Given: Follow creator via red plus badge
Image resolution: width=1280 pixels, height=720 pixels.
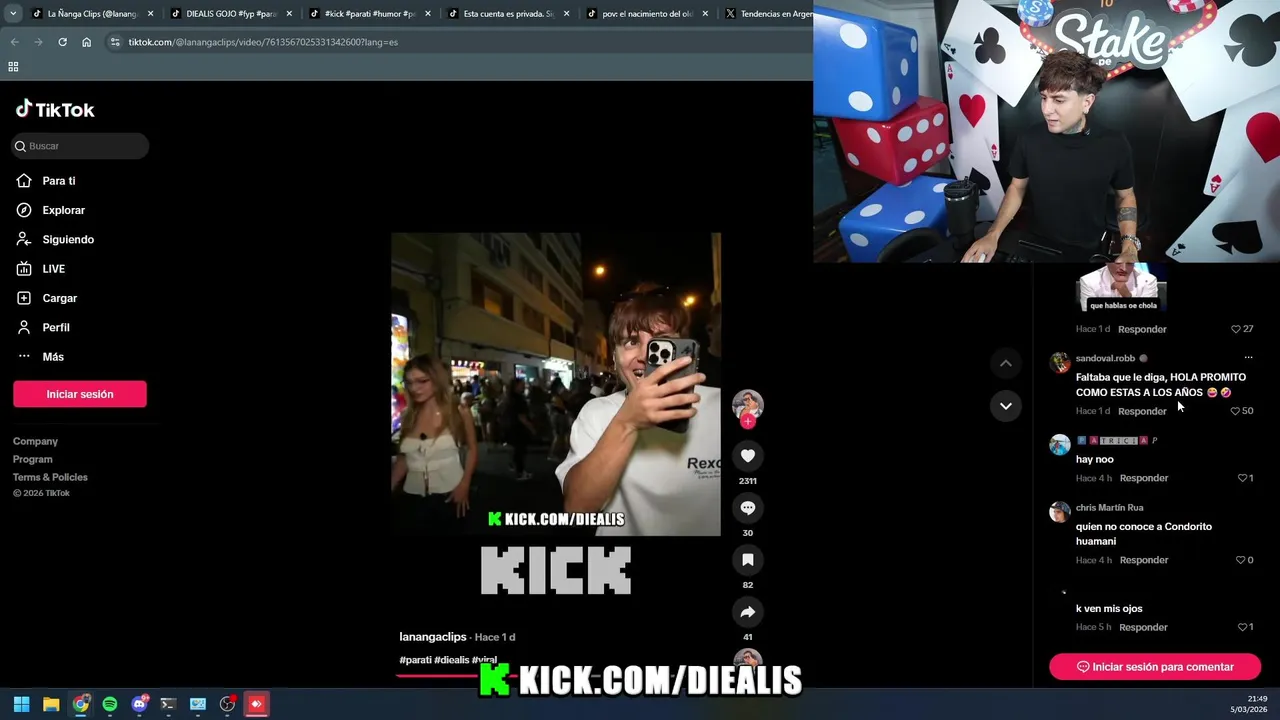Looking at the screenshot, I should pyautogui.click(x=747, y=421).
